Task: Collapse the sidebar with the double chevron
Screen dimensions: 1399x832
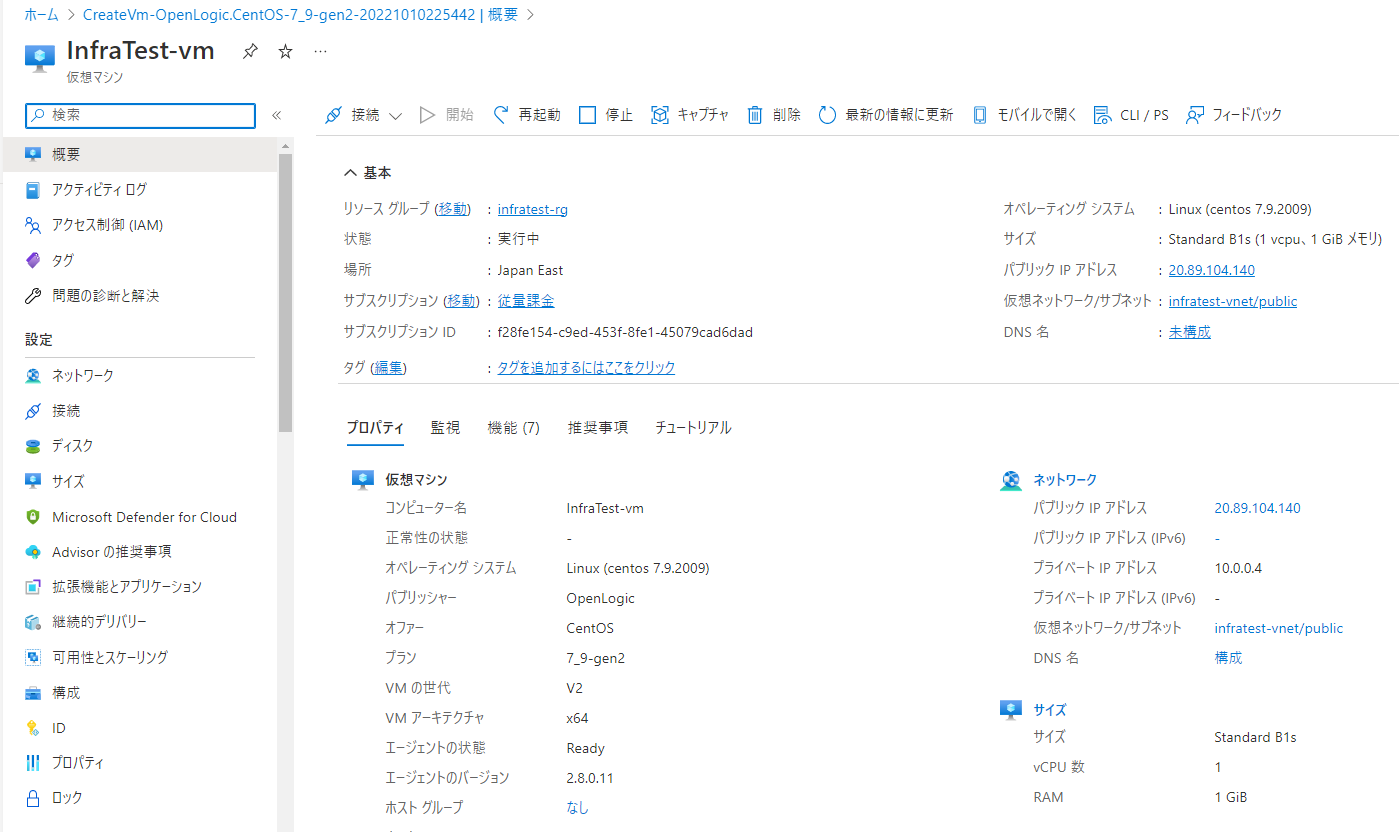Action: click(x=277, y=115)
